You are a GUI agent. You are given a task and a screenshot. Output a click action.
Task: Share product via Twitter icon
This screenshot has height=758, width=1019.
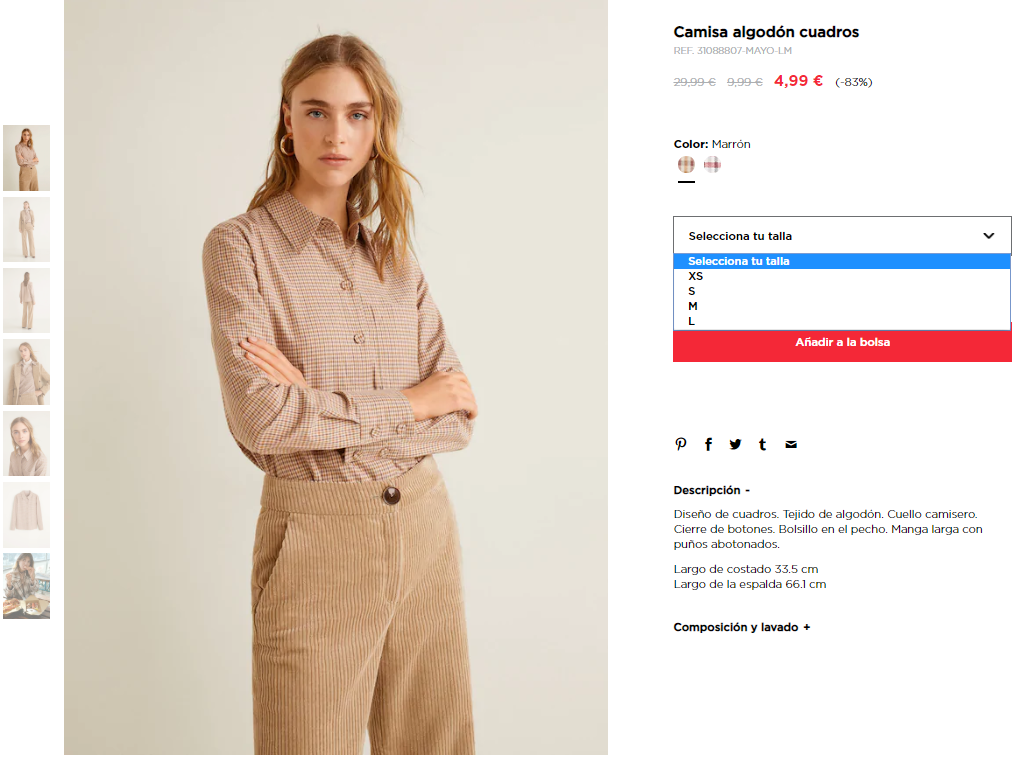(x=735, y=444)
